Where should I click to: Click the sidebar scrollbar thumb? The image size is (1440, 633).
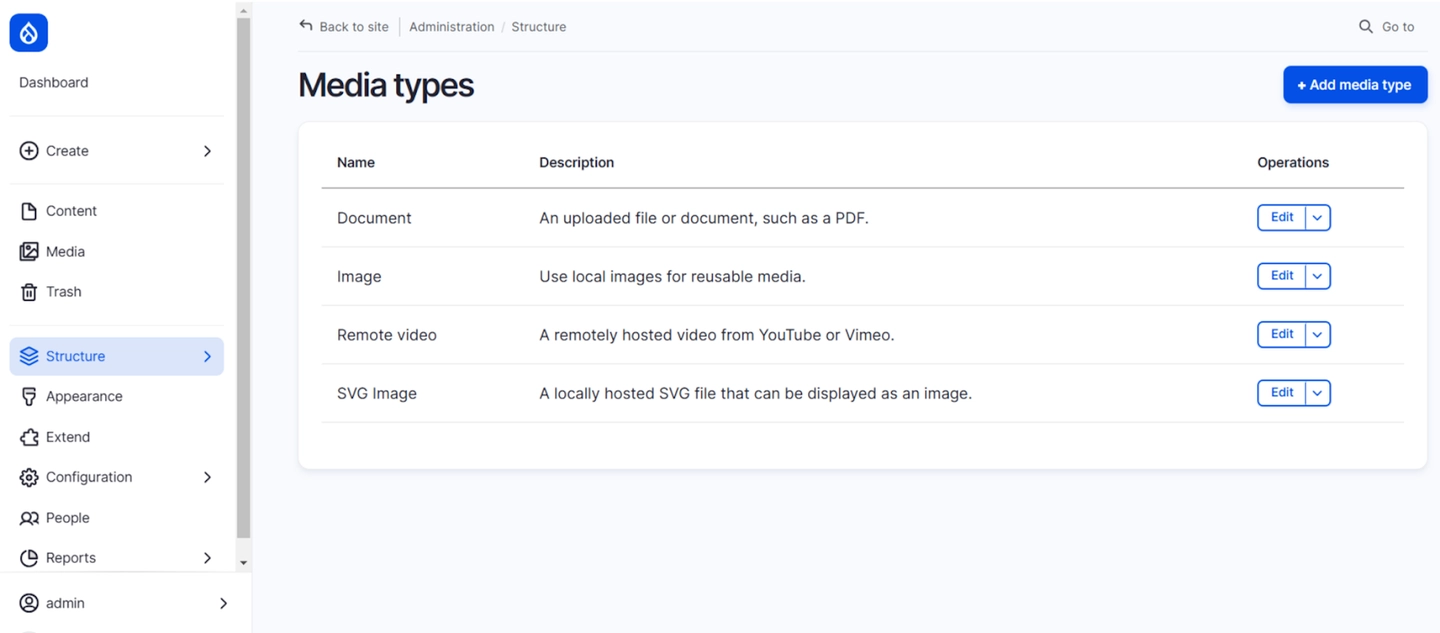(x=243, y=278)
